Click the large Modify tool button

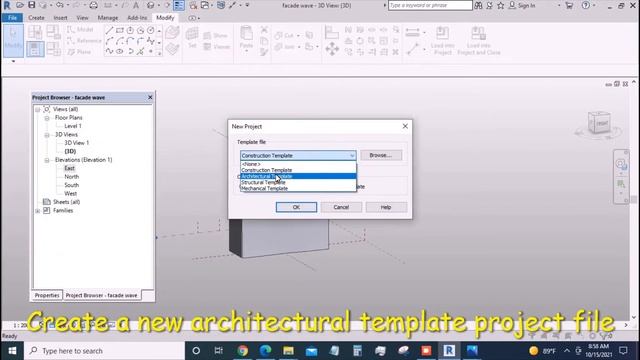tap(13, 40)
